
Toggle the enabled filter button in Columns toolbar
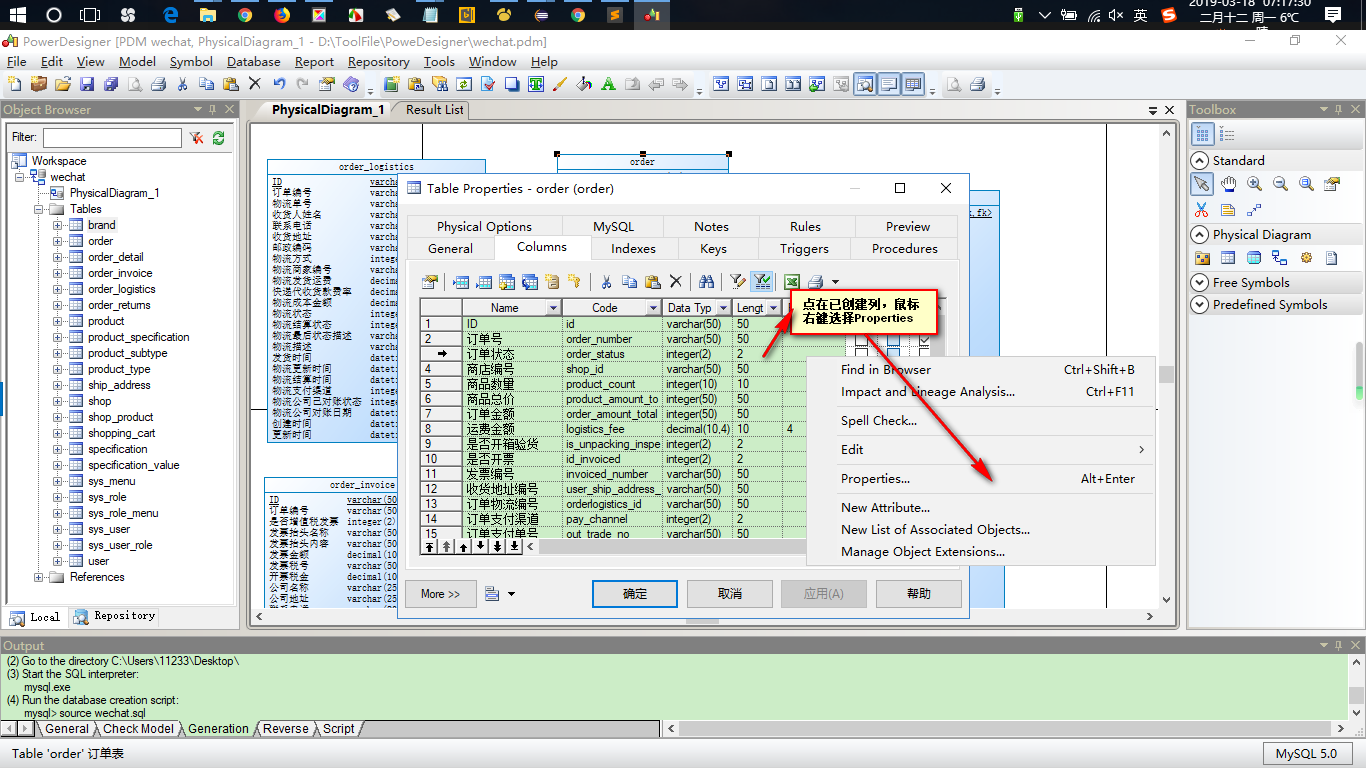[762, 282]
